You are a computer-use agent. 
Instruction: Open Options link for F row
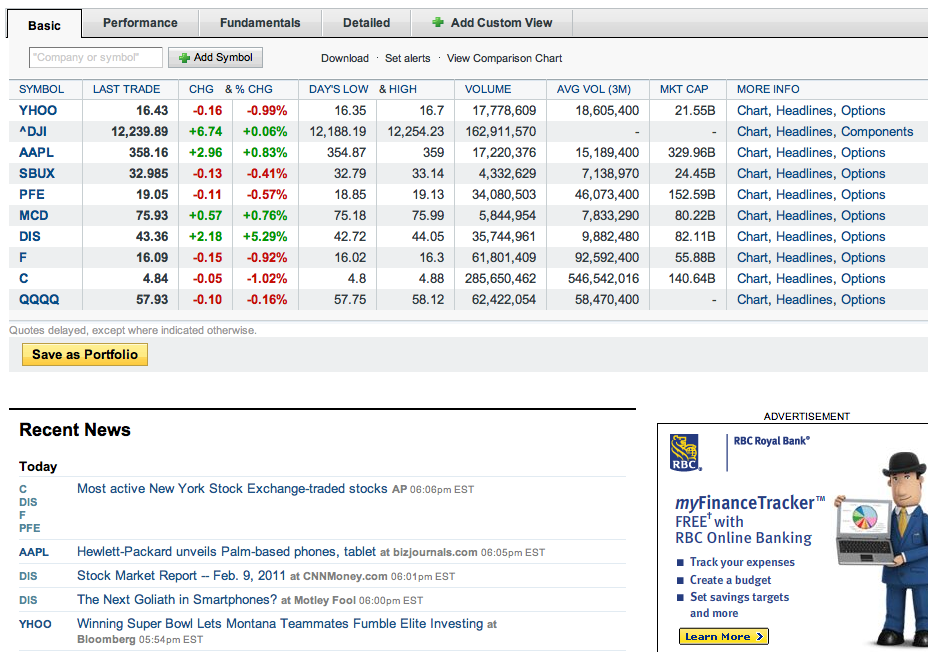863,257
